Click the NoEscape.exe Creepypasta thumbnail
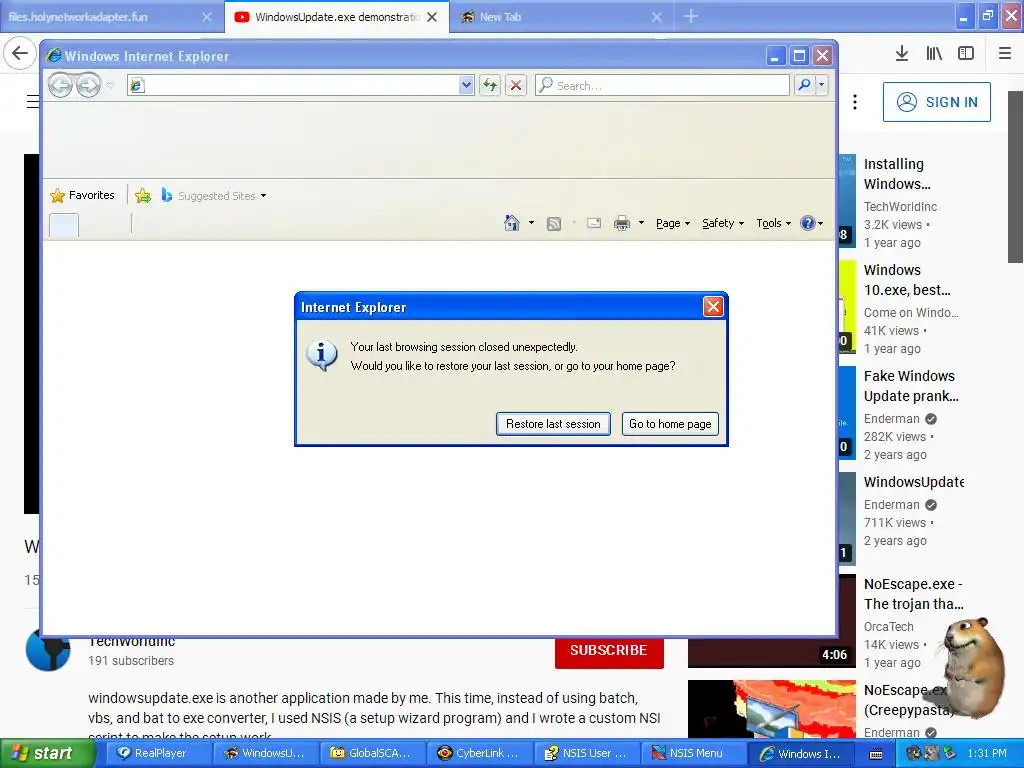 coord(772,709)
